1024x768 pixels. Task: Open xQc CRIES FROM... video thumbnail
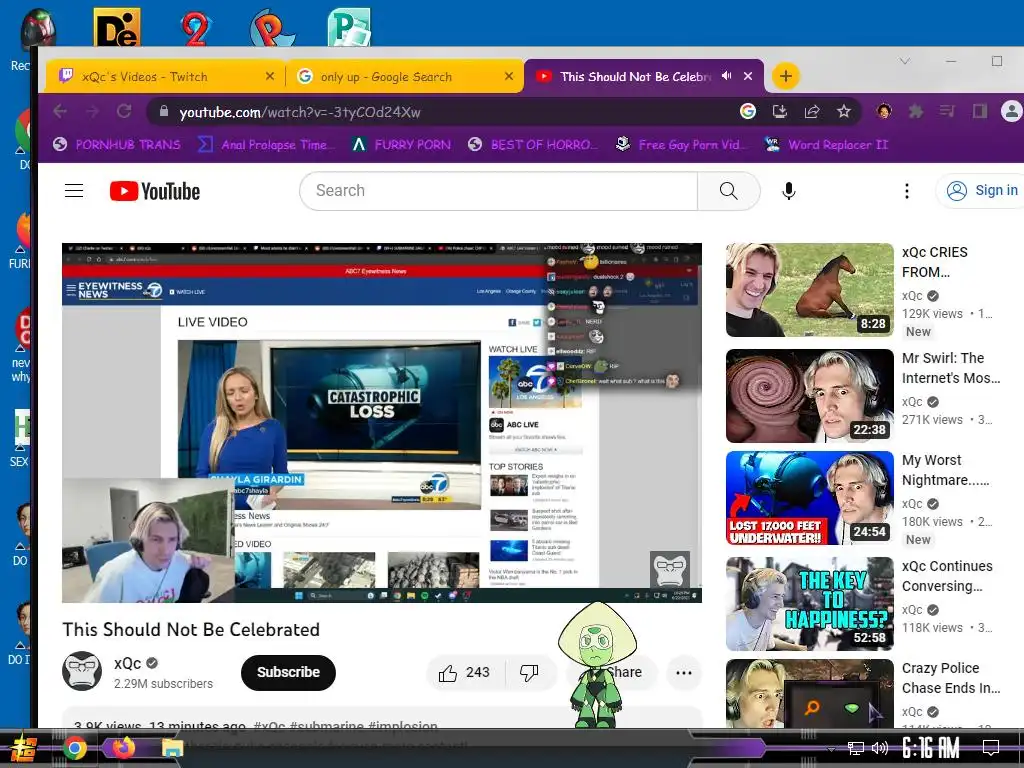point(809,289)
